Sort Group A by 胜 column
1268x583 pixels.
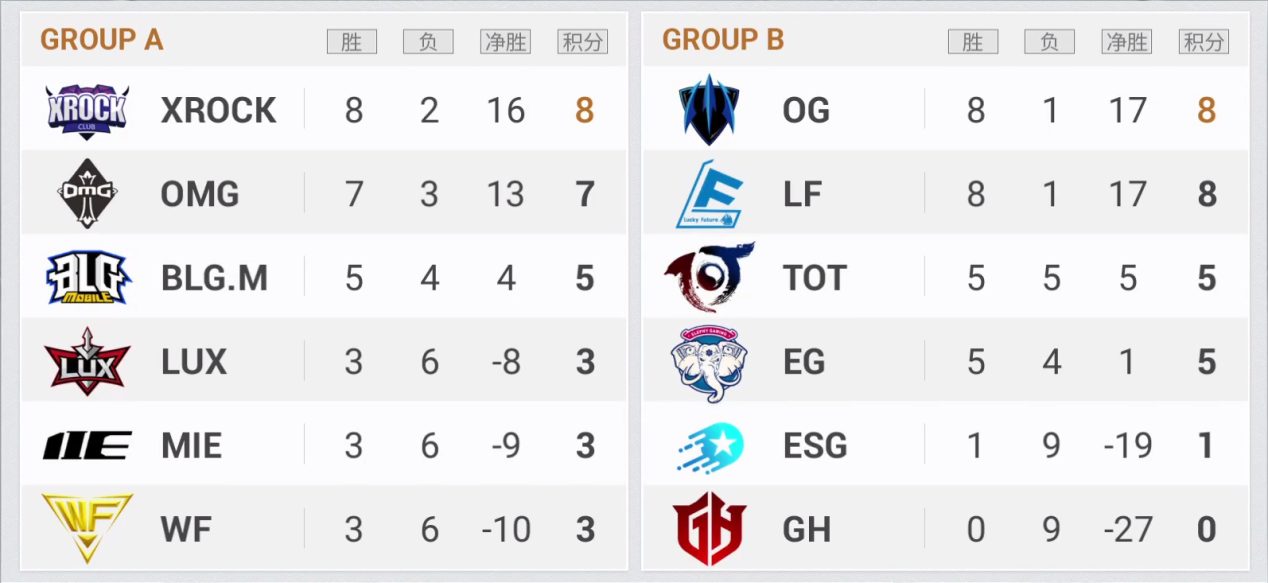click(352, 42)
